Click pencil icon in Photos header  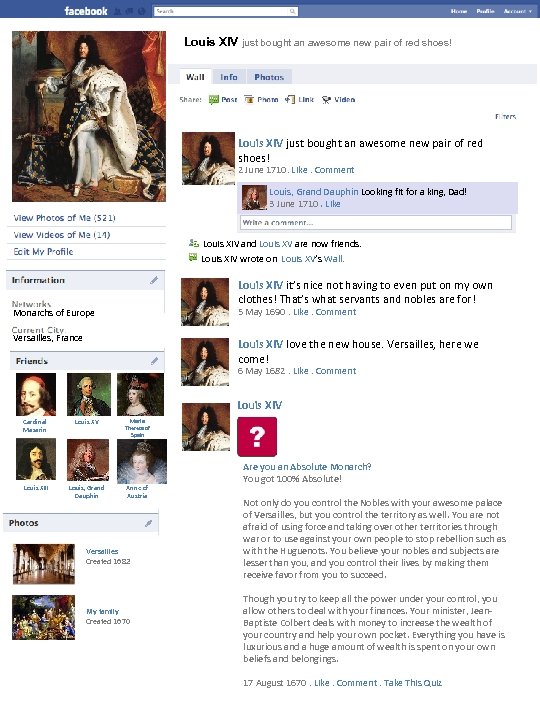(x=148, y=523)
